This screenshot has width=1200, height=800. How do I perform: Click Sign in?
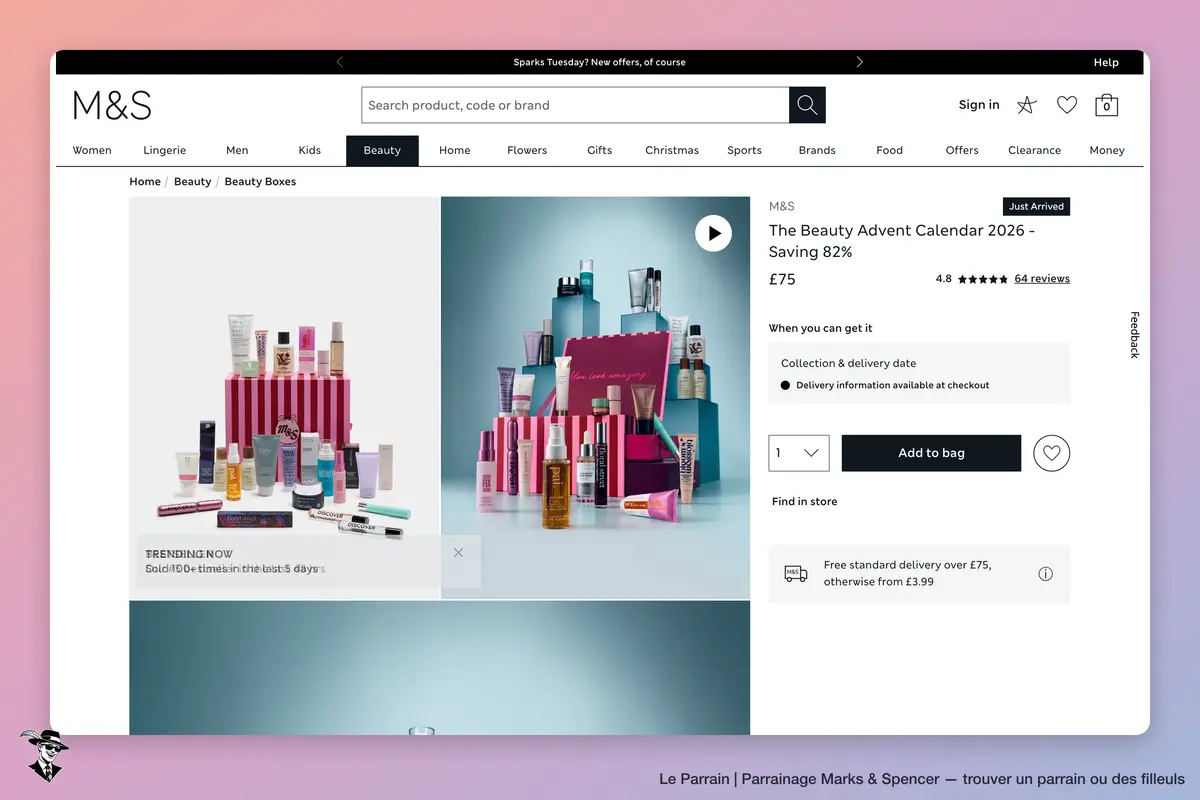979,105
